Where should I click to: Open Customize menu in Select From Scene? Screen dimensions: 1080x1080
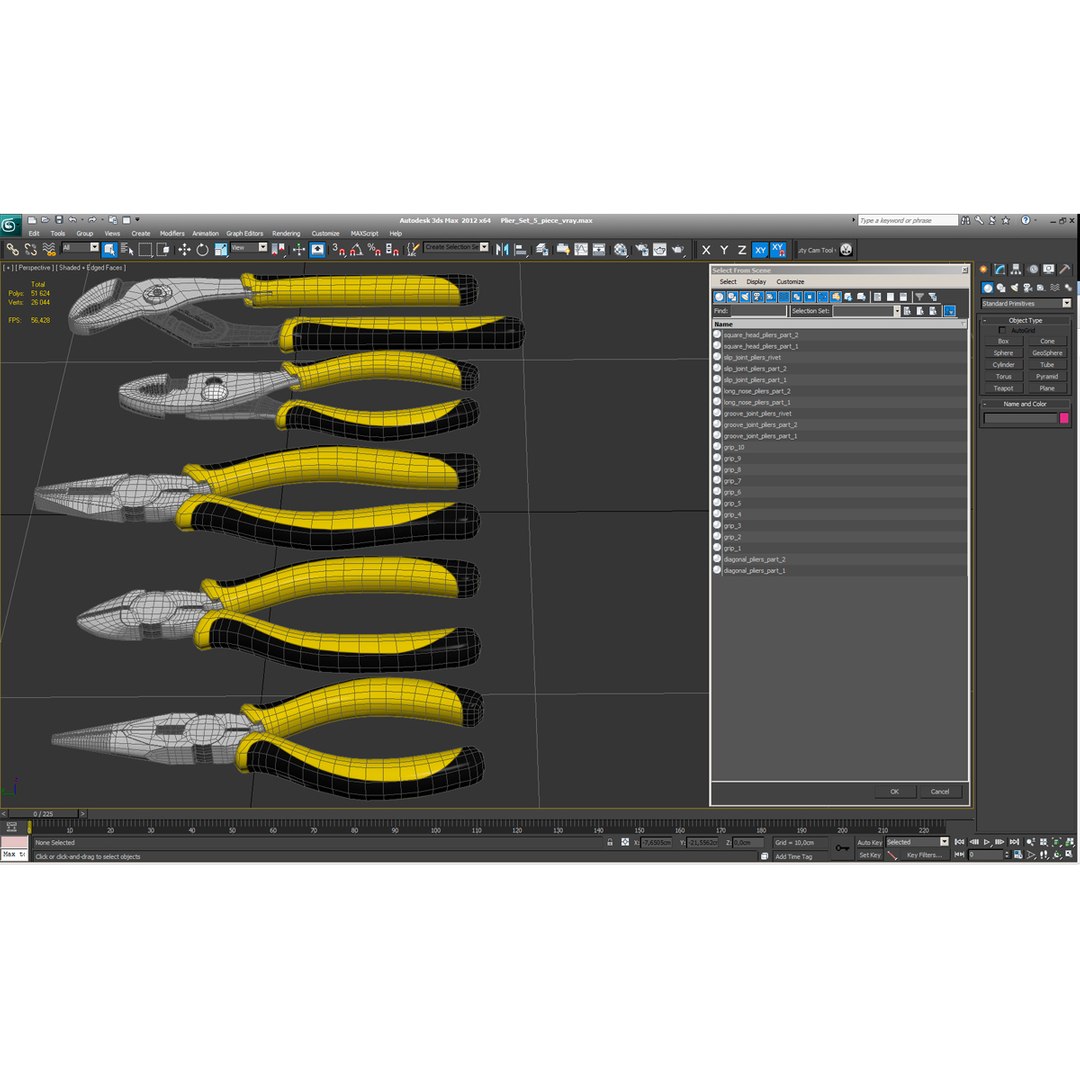[790, 282]
